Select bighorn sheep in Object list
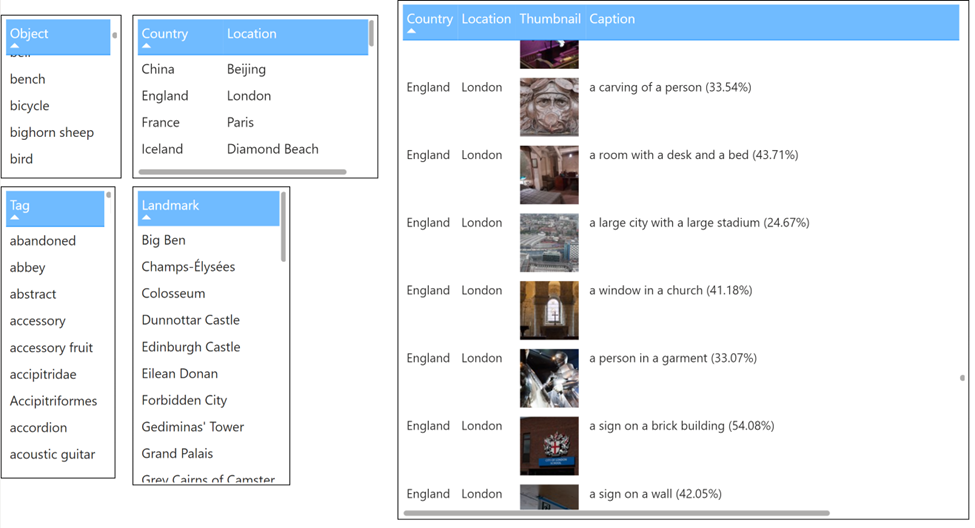The height and width of the screenshot is (528, 975). point(52,133)
